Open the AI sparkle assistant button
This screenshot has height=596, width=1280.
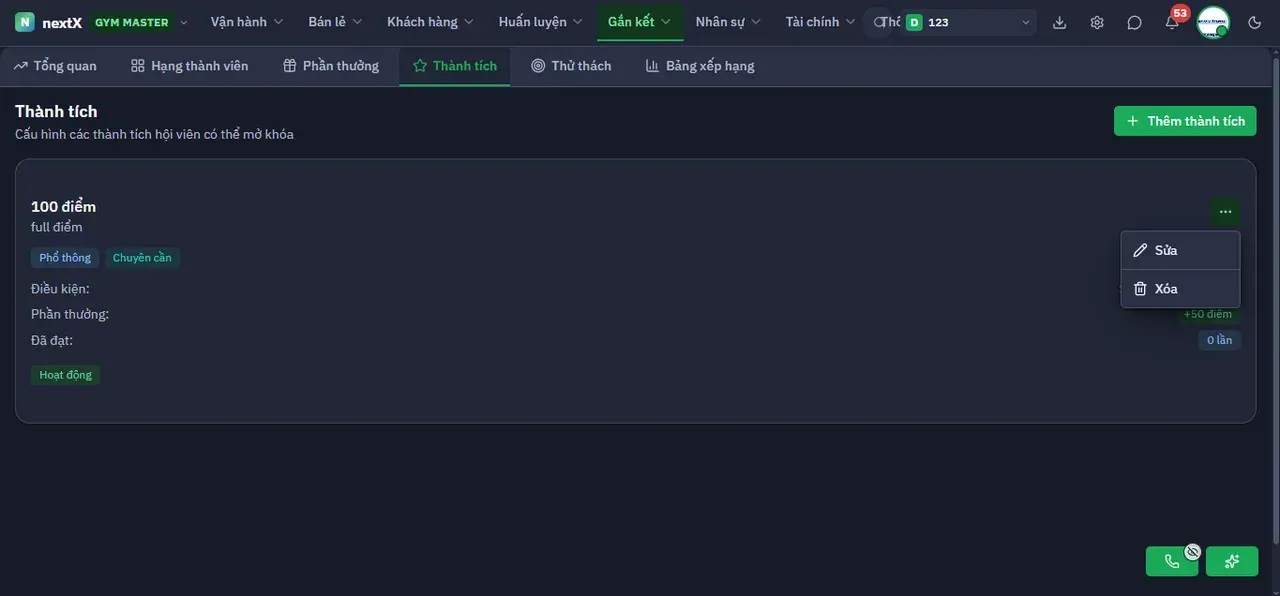(1232, 561)
